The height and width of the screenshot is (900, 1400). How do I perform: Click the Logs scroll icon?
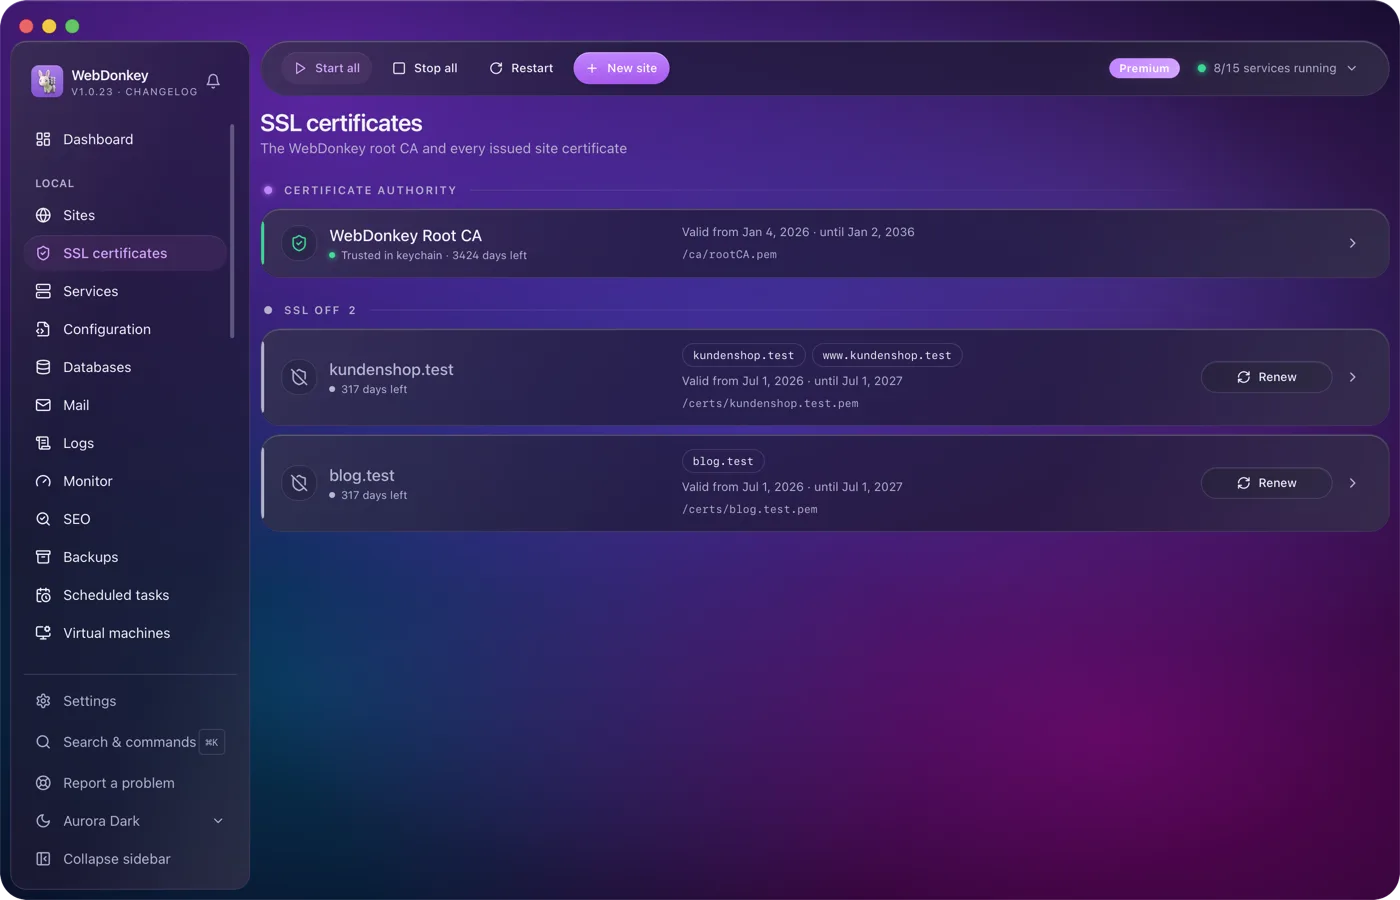43,443
